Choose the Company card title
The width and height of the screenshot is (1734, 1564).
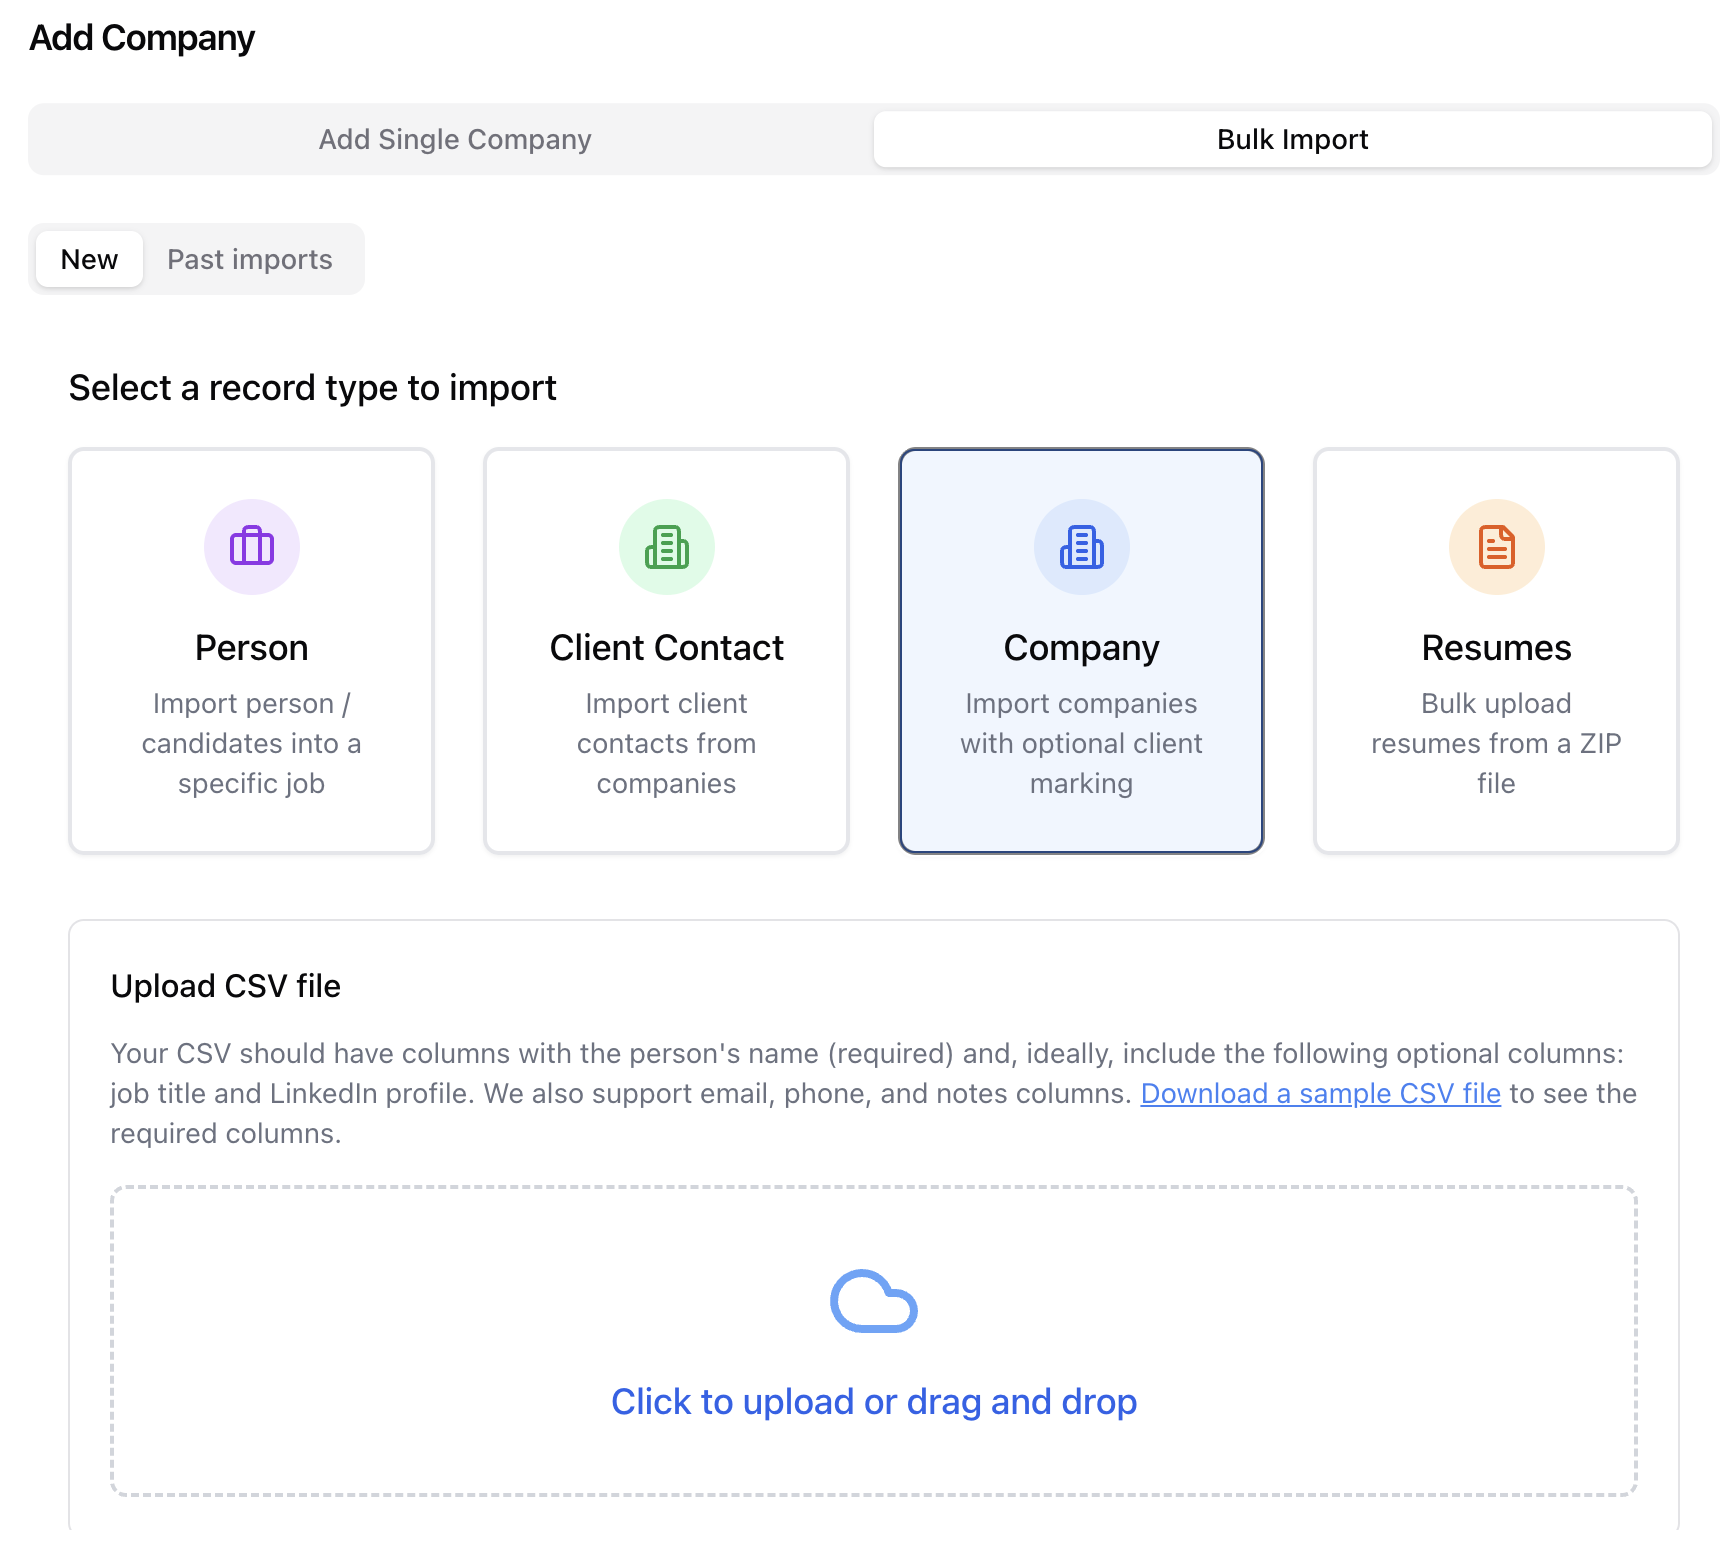tap(1082, 648)
